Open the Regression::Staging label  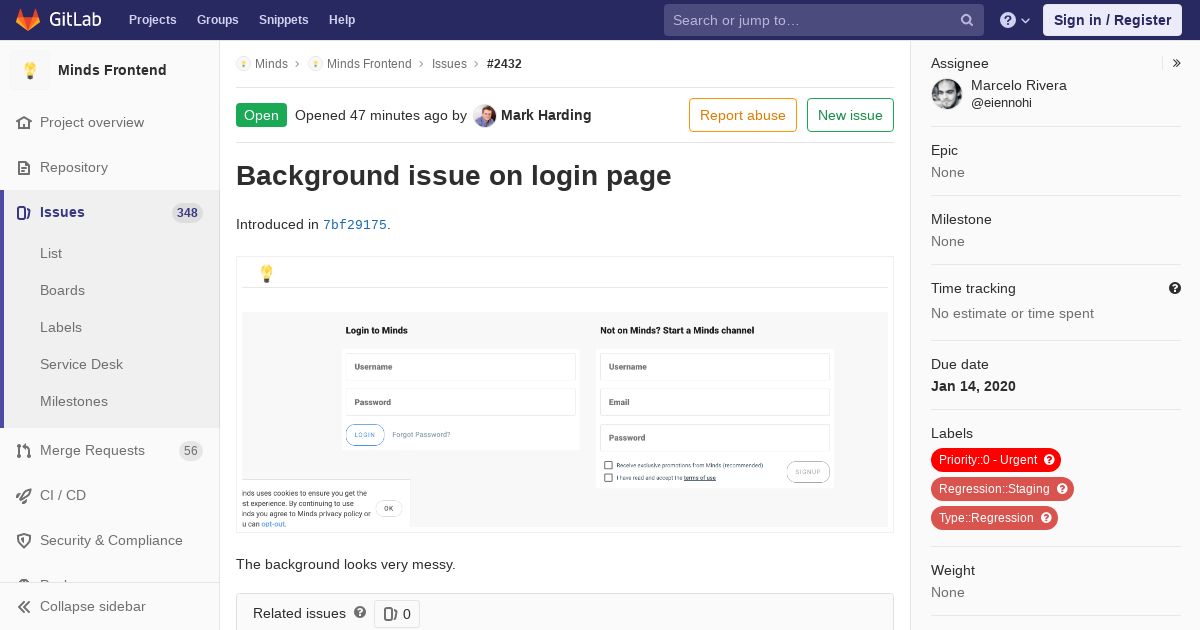pos(994,489)
